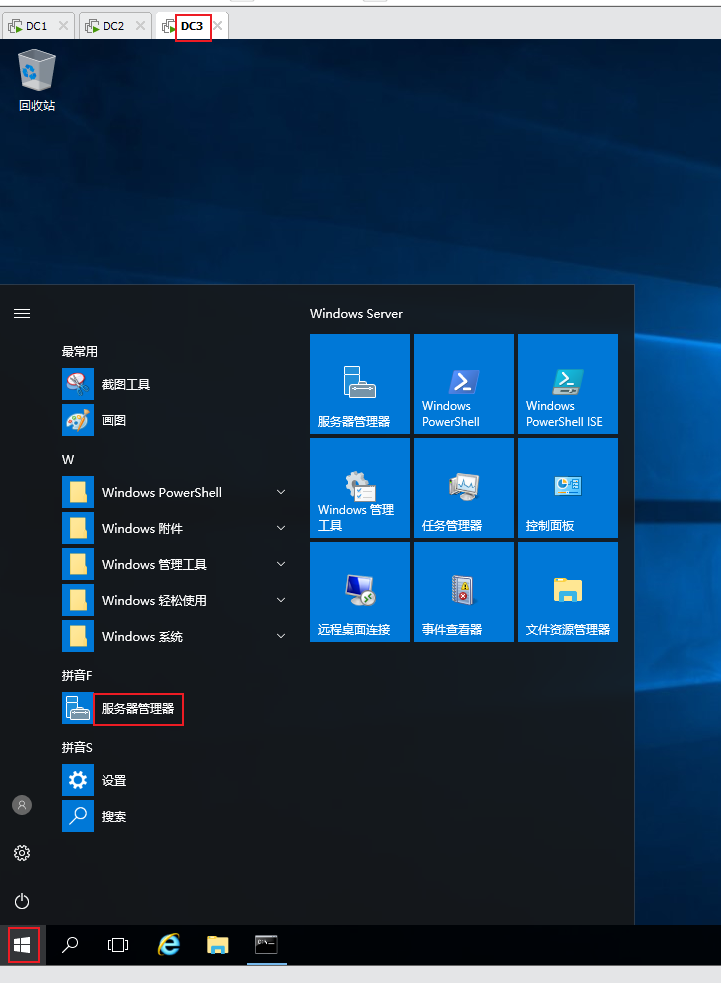Open the Server Manager tile (服务器管理器)

(360, 384)
